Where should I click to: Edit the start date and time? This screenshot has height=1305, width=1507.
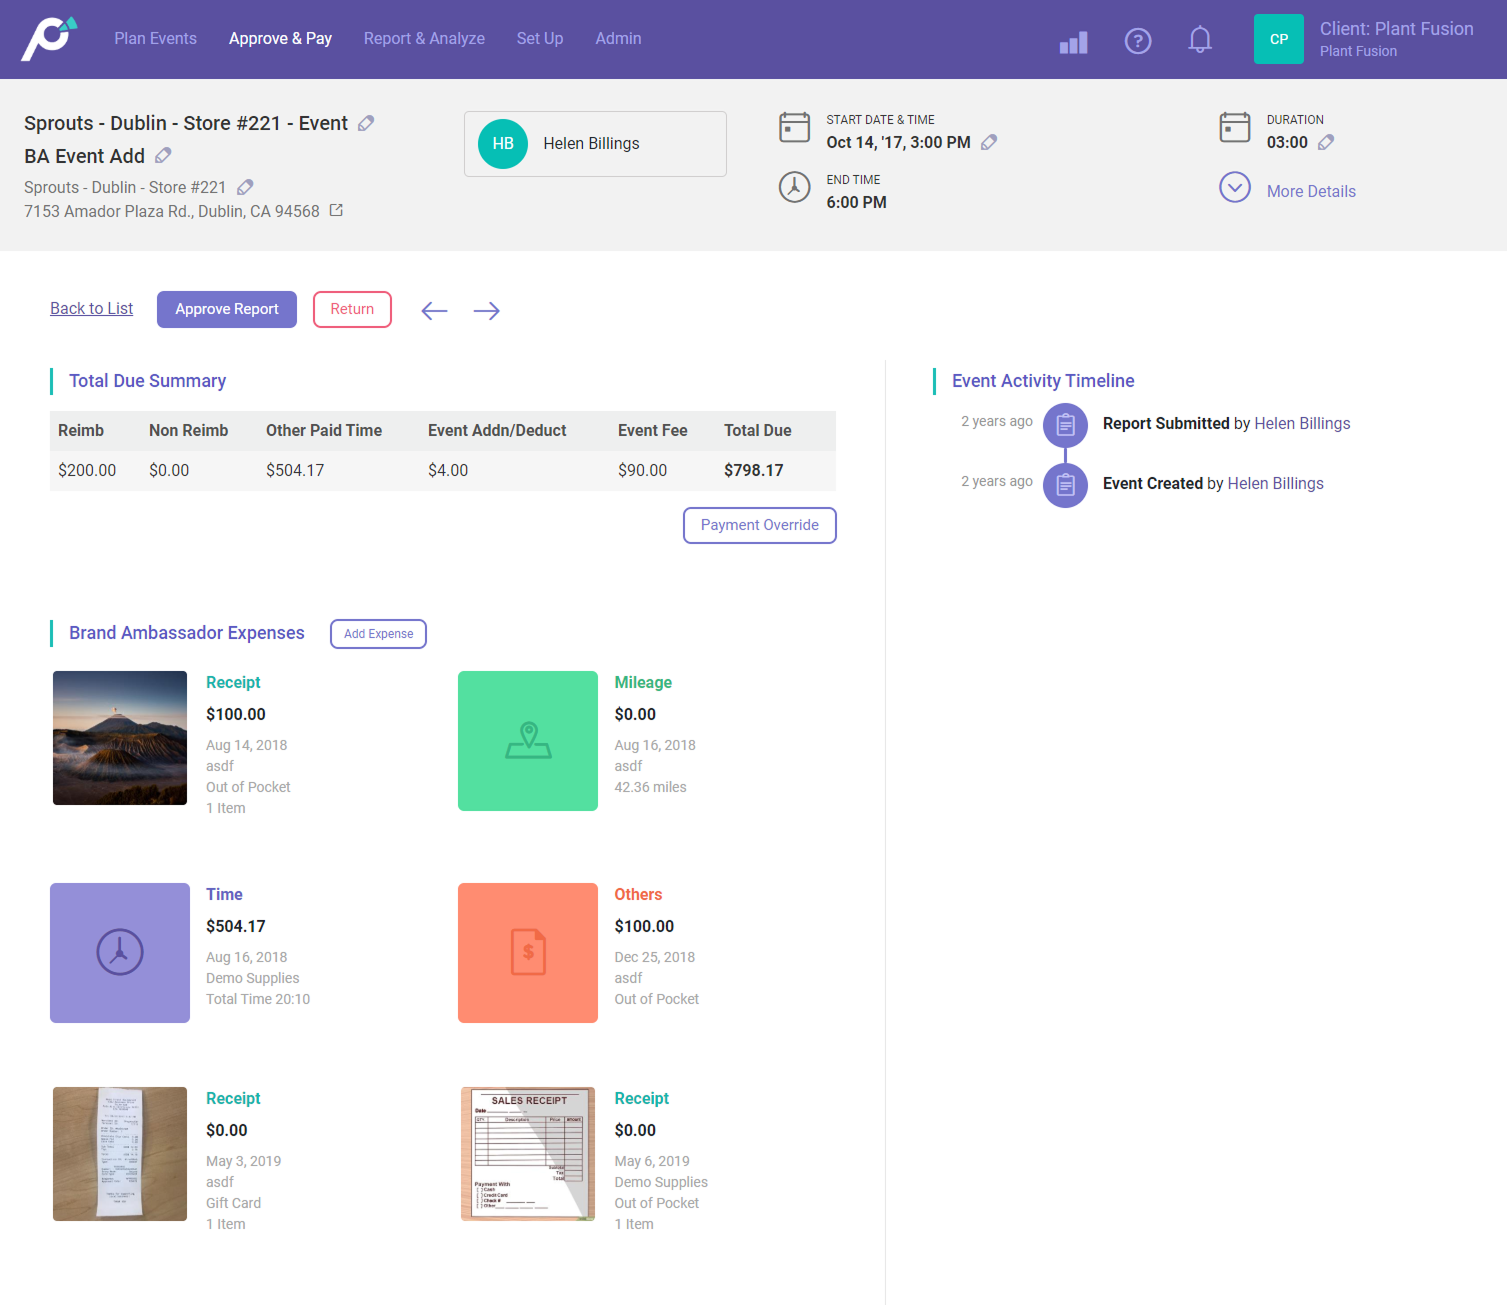pos(988,142)
